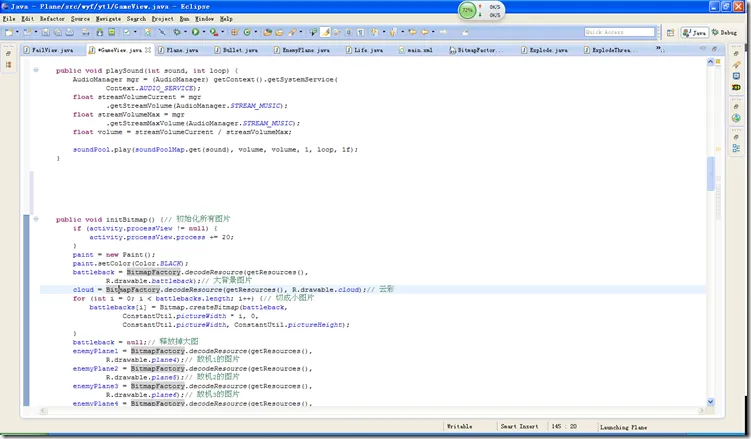Click the New Java Package icon

(x=235, y=32)
